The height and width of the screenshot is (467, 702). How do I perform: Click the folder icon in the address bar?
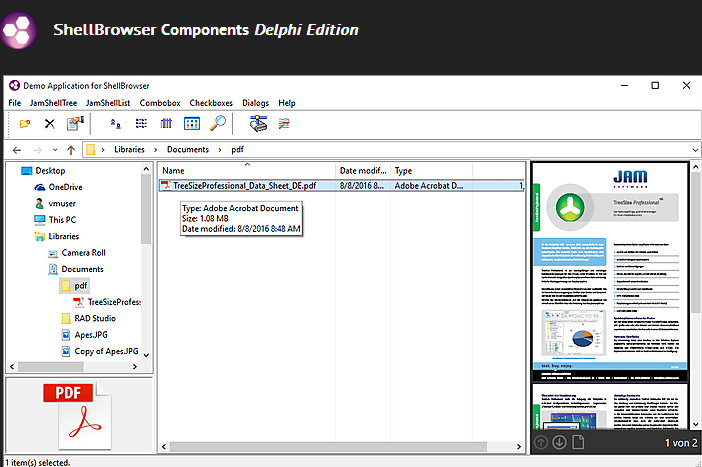click(91, 150)
